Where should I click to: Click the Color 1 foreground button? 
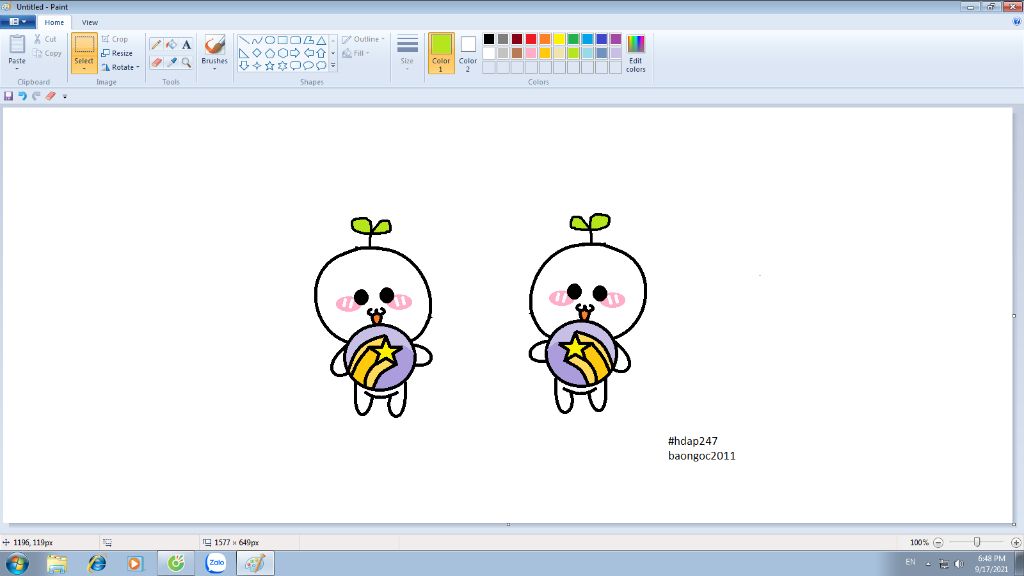coord(441,53)
